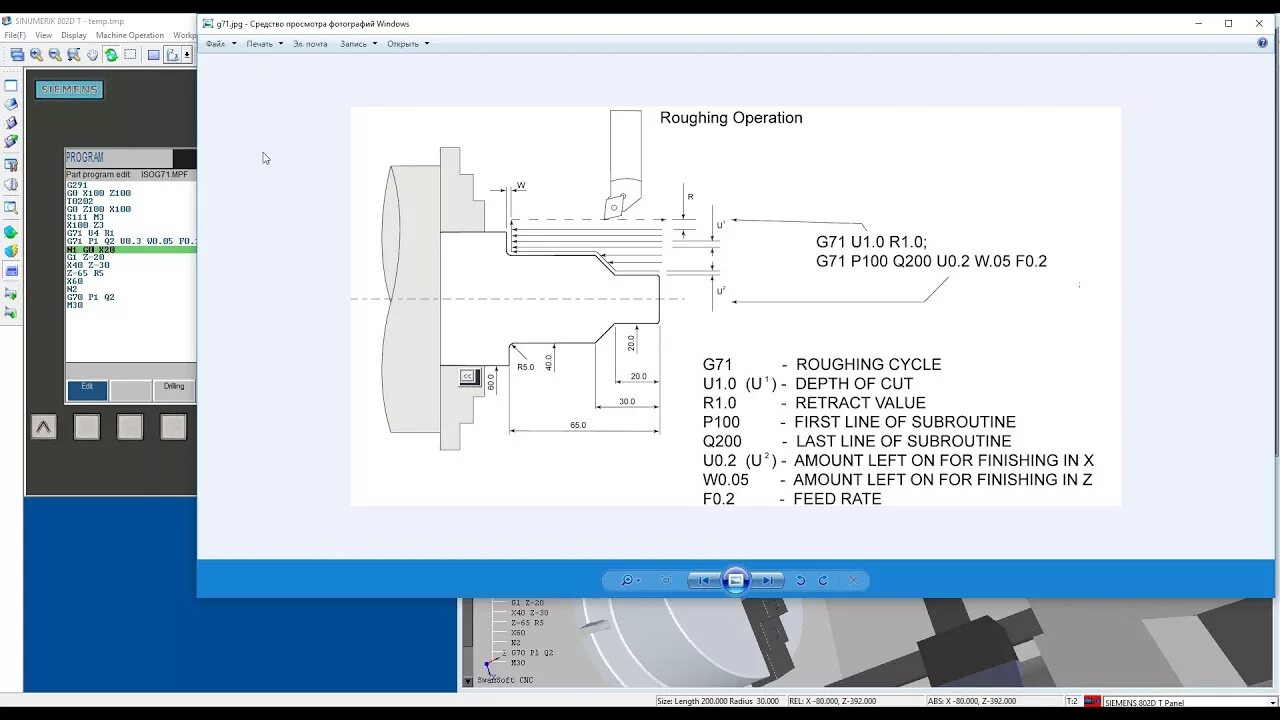Click the green 3D part icon in left sidebar

coord(11,232)
